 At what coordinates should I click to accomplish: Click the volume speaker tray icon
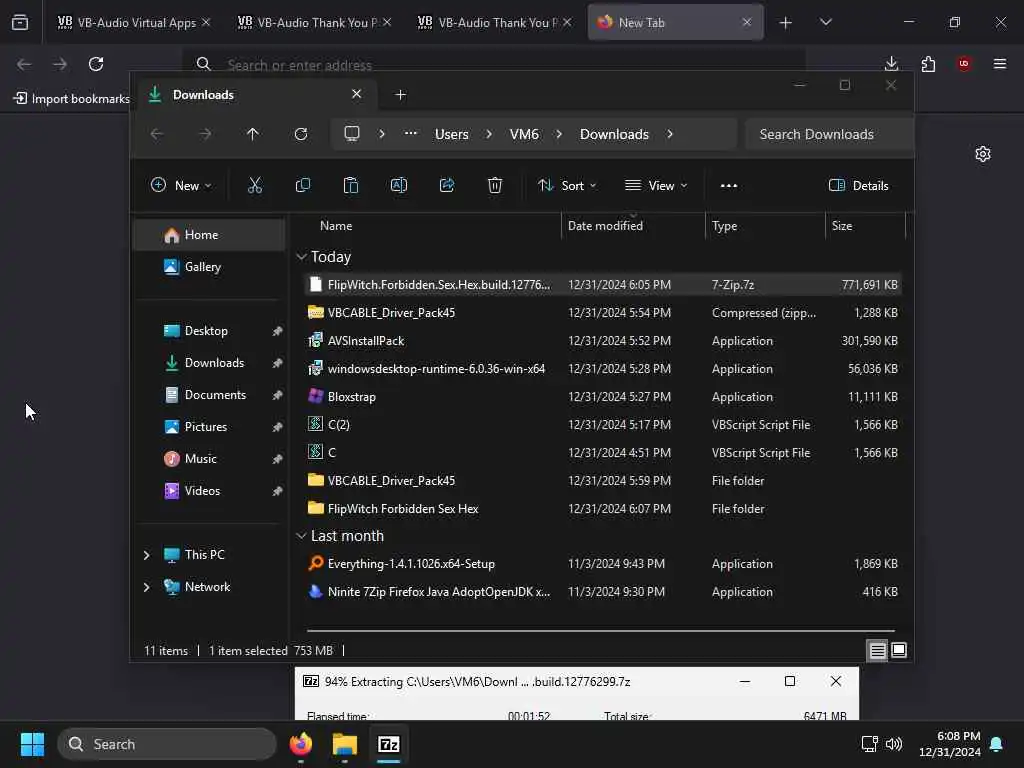tap(894, 744)
